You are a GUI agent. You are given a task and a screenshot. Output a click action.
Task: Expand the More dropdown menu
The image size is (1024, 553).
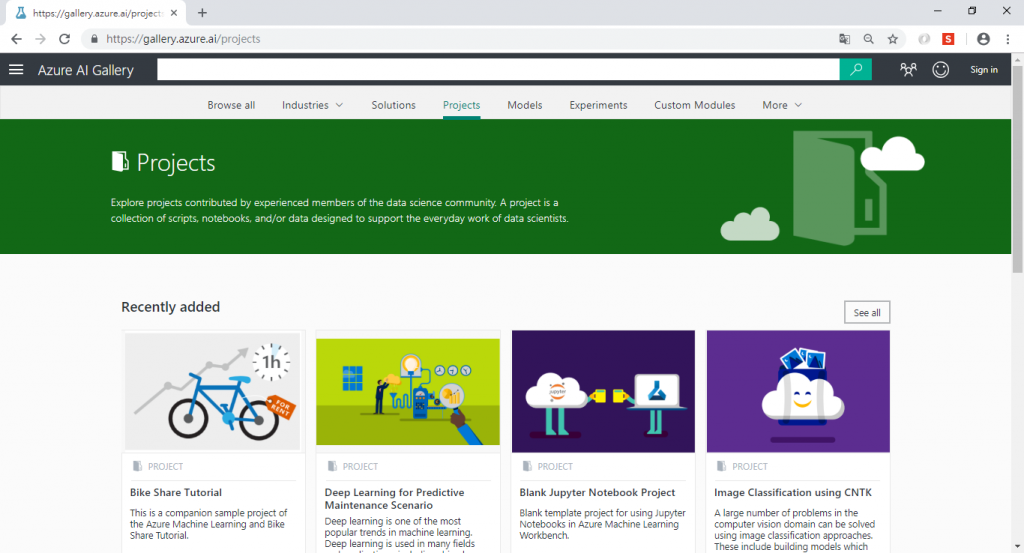(782, 105)
